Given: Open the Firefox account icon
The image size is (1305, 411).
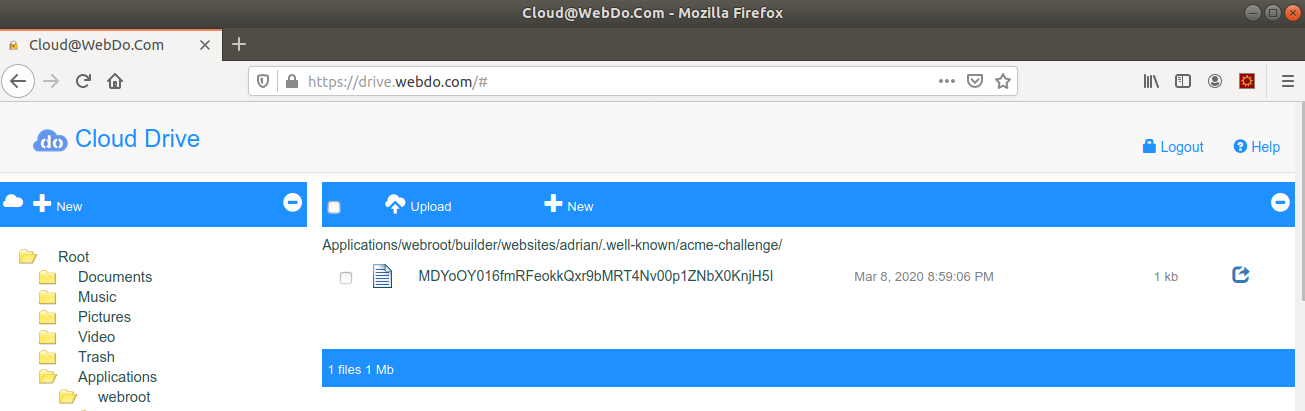Looking at the screenshot, I should [x=1215, y=81].
